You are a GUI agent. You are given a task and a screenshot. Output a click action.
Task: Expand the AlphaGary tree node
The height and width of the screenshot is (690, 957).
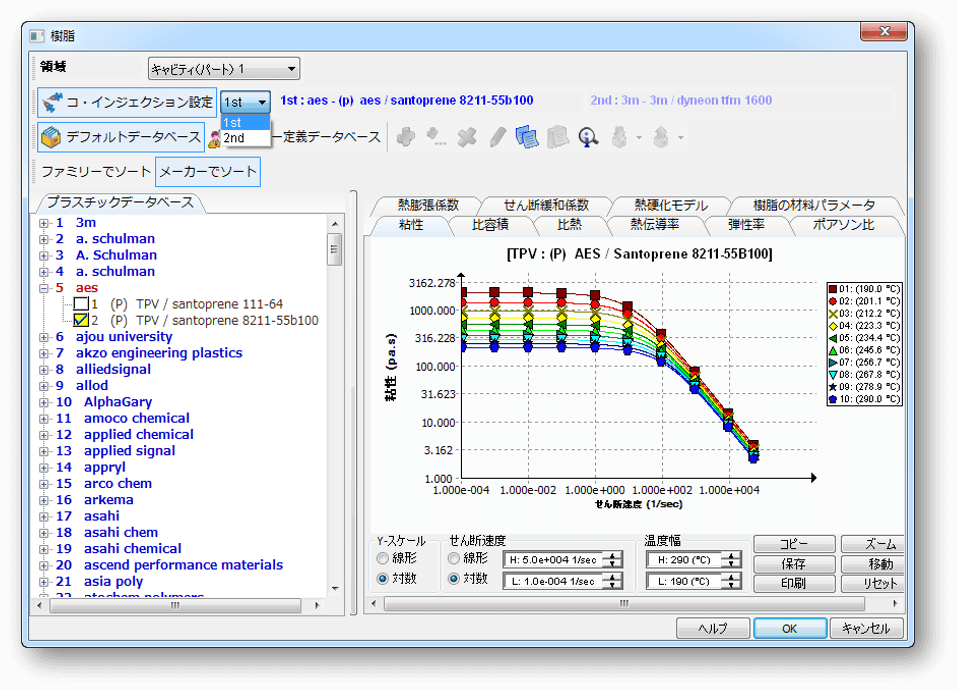[x=43, y=402]
